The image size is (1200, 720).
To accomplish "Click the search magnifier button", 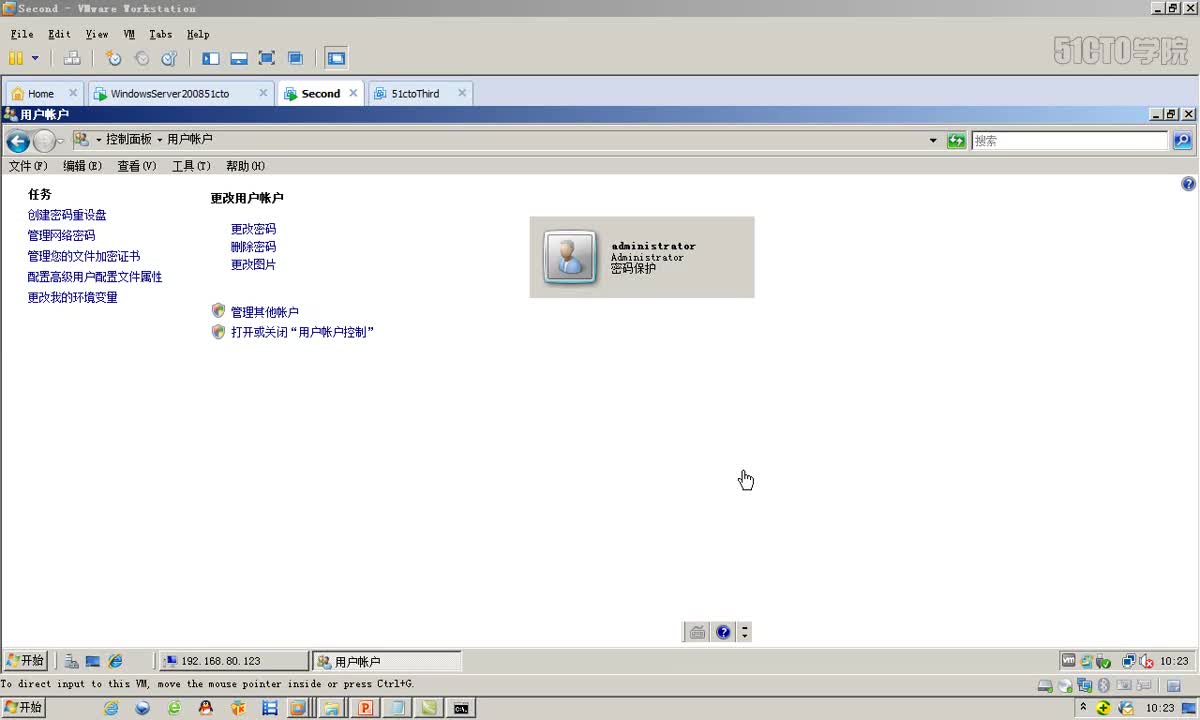I will pos(1183,141).
